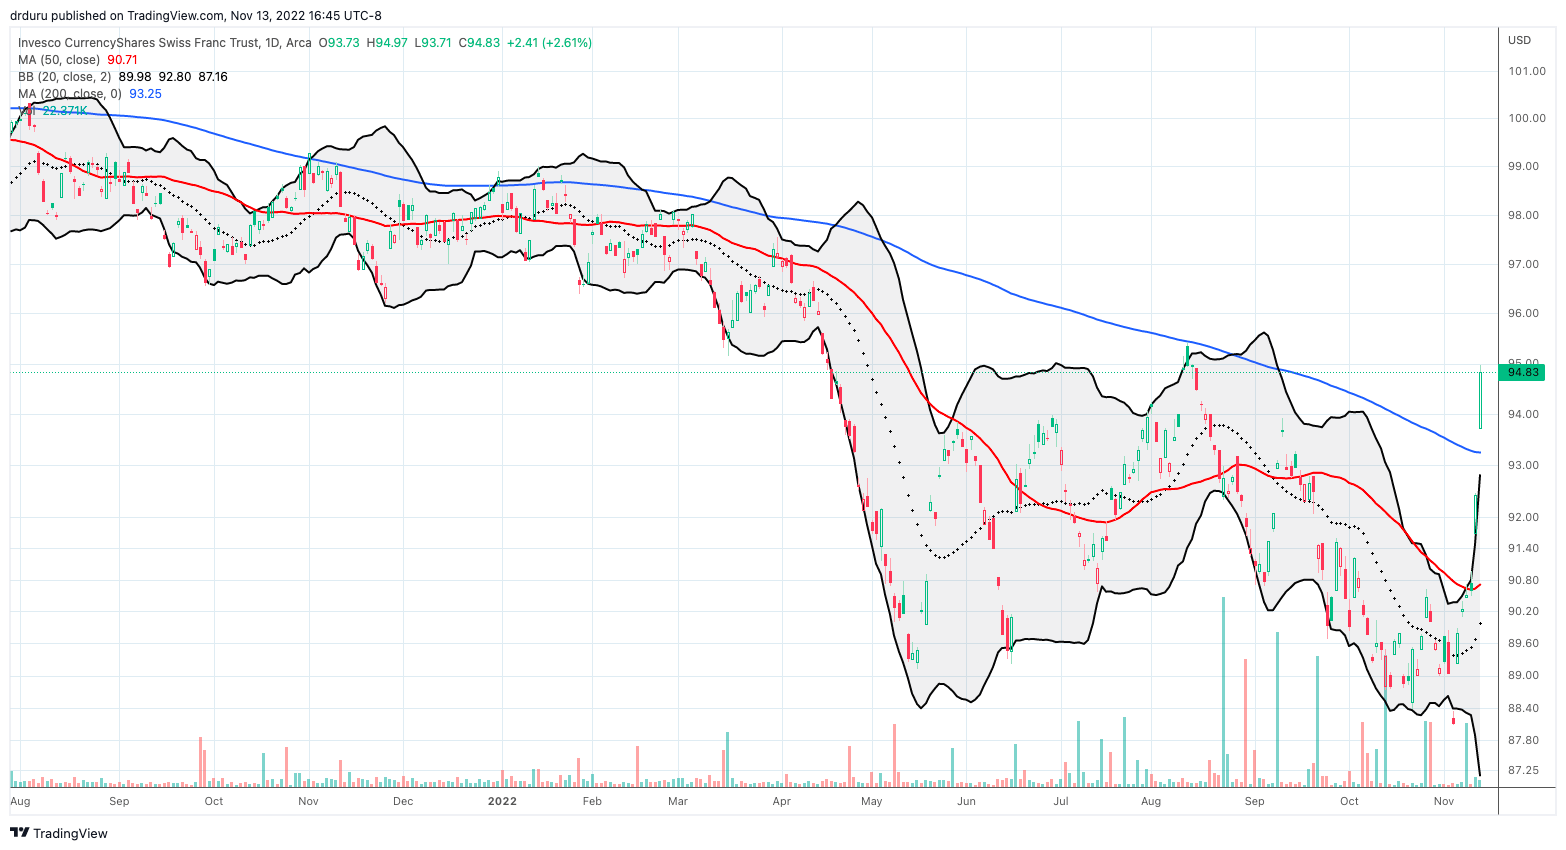Click the 87.80 price axis label
This screenshot has width=1566, height=850.
point(1523,740)
